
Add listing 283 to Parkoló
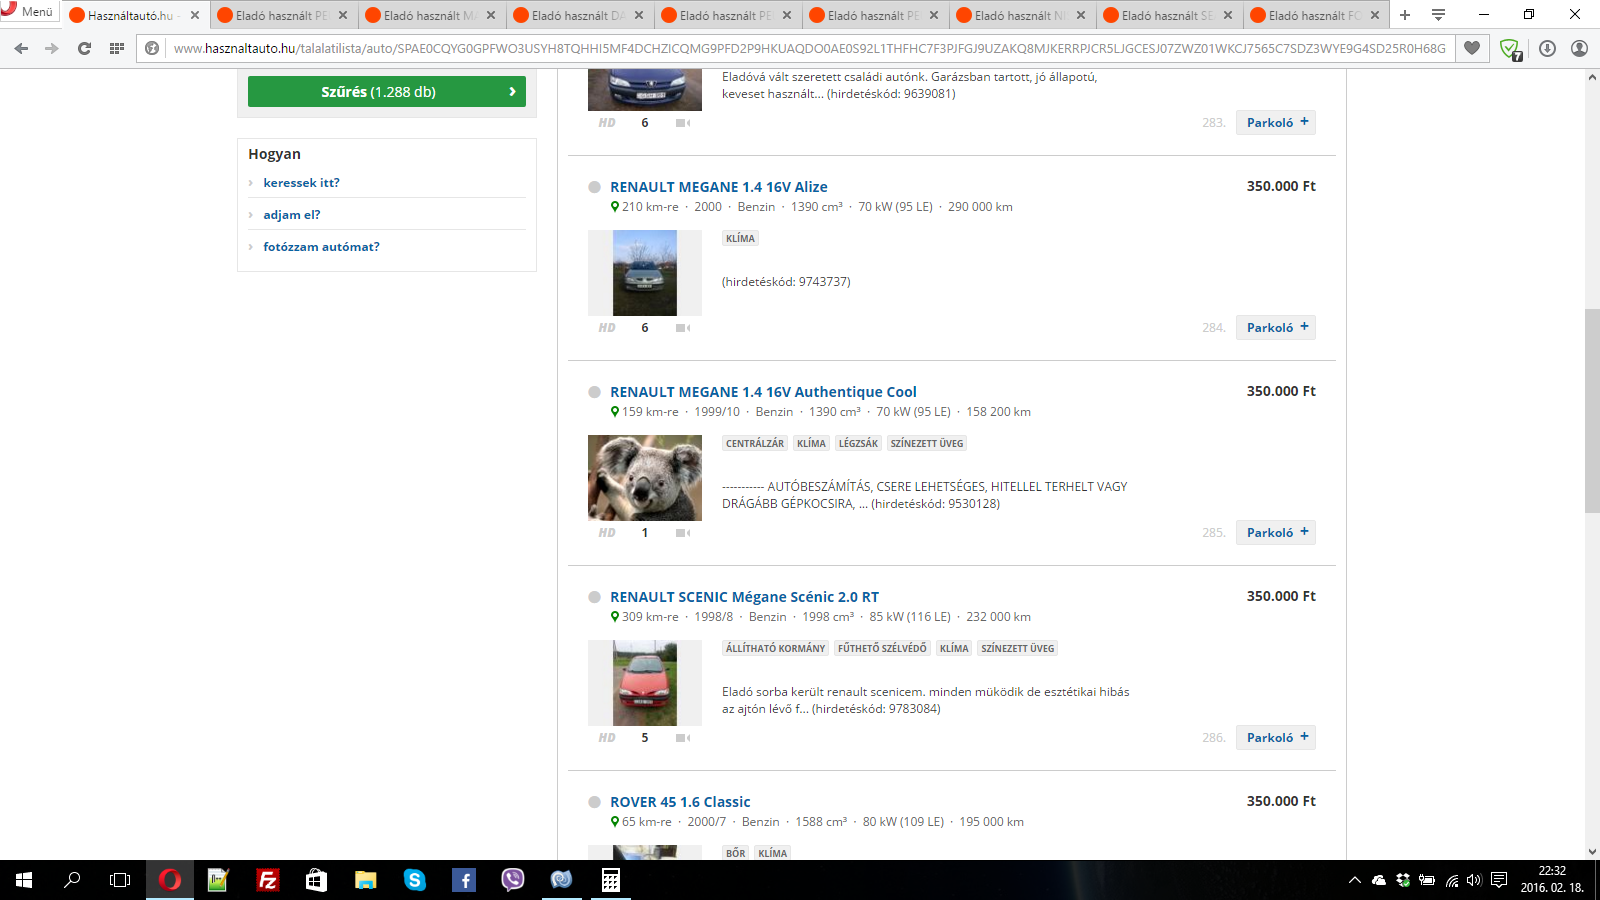tap(1276, 122)
